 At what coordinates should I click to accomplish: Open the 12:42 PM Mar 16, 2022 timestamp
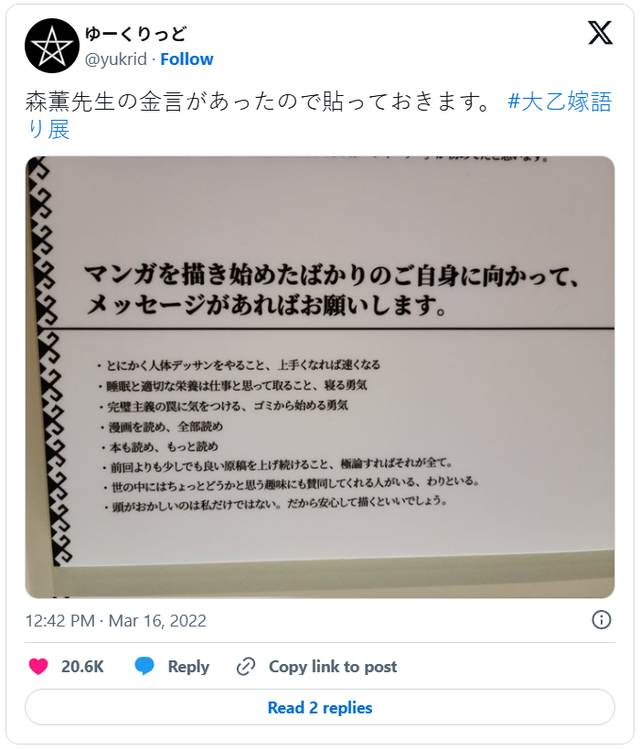pos(116,621)
